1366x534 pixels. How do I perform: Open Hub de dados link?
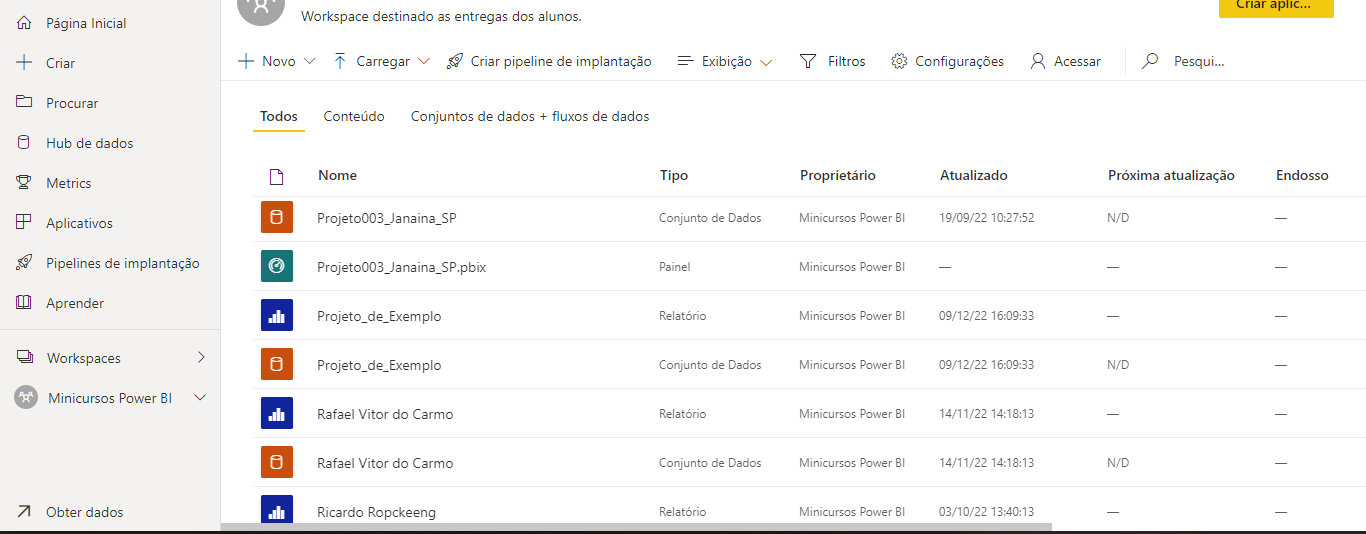point(90,143)
